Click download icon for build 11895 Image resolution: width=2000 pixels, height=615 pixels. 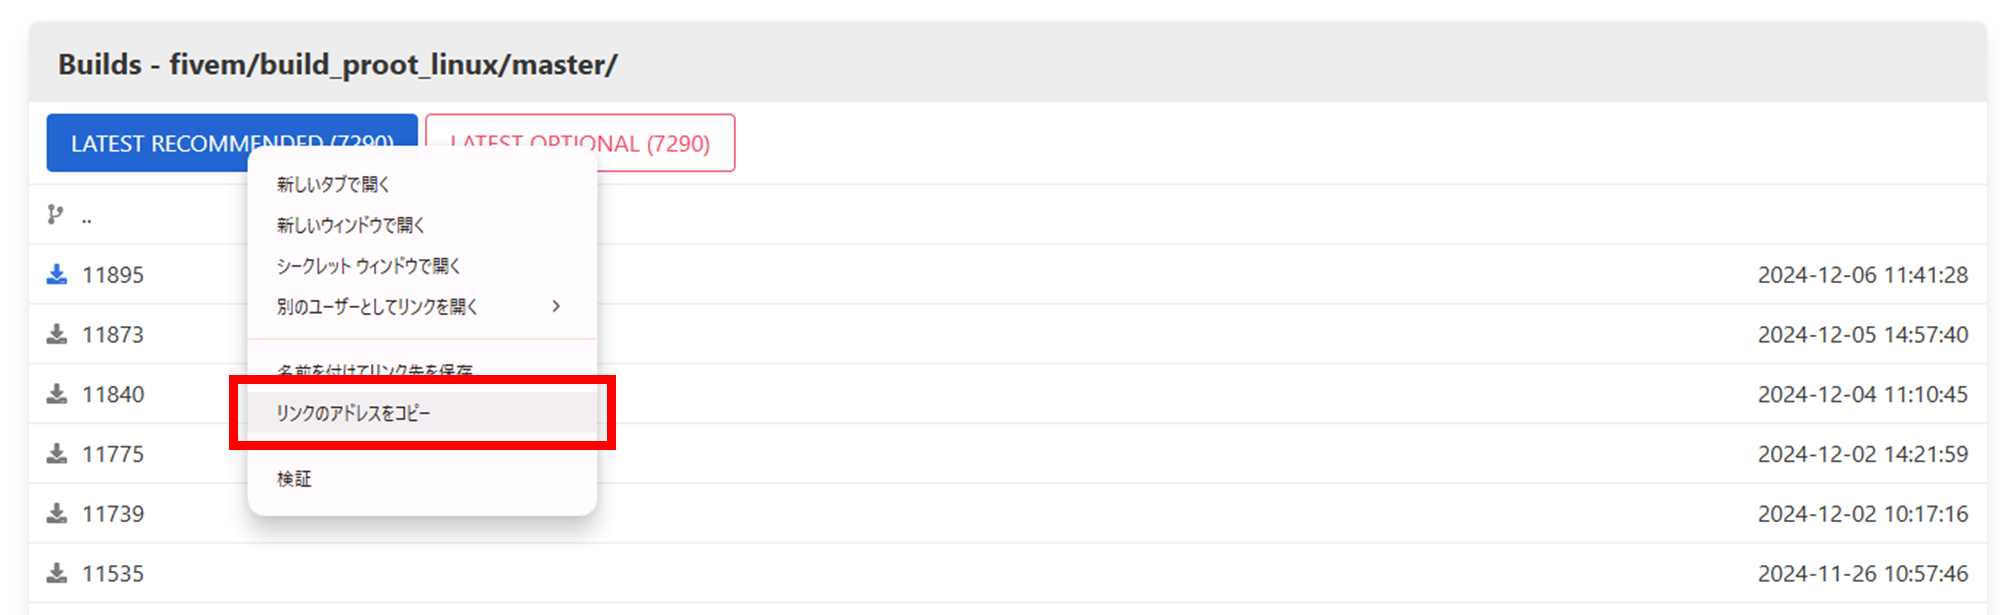tap(57, 274)
